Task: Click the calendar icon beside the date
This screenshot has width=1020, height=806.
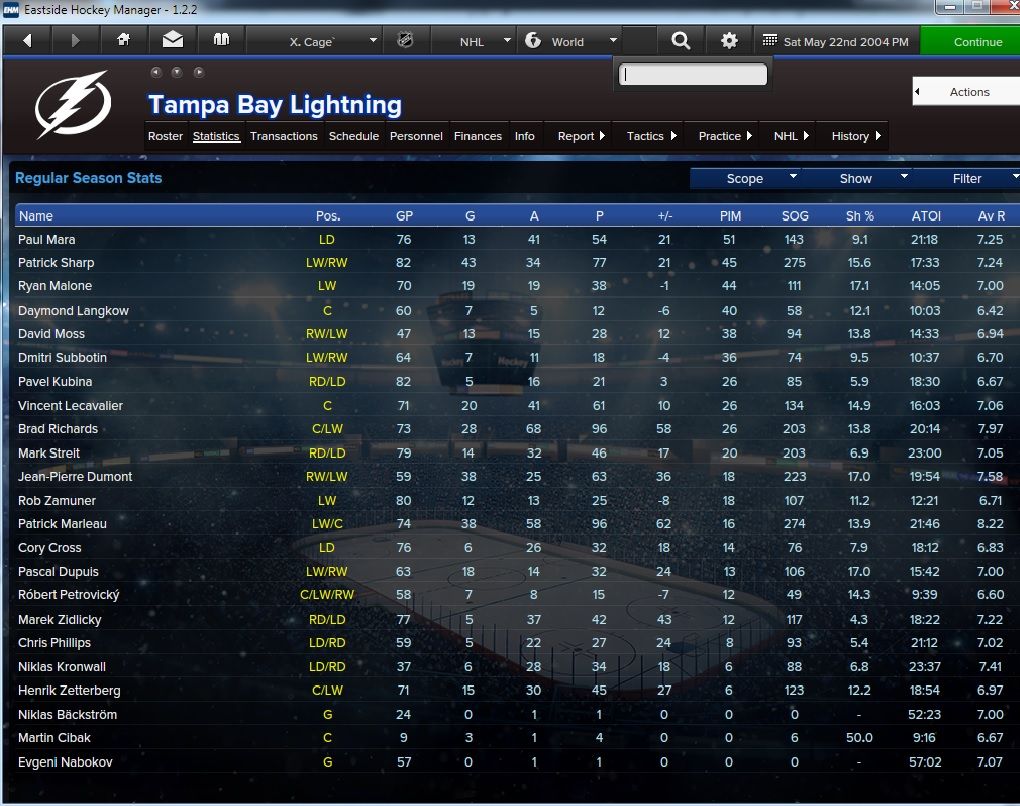Action: click(770, 40)
